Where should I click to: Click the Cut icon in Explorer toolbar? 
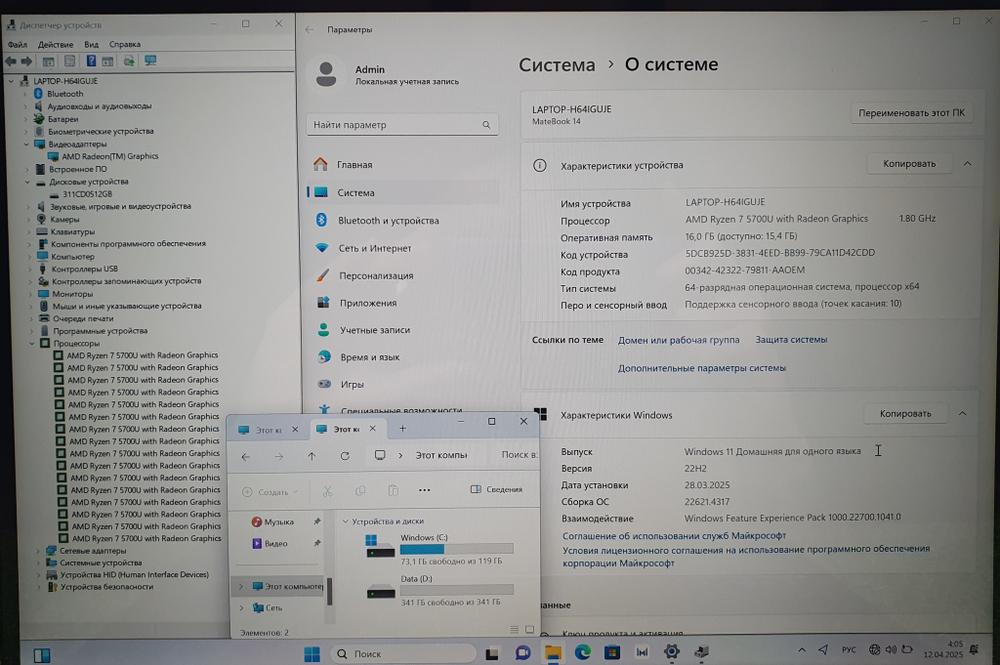point(328,491)
